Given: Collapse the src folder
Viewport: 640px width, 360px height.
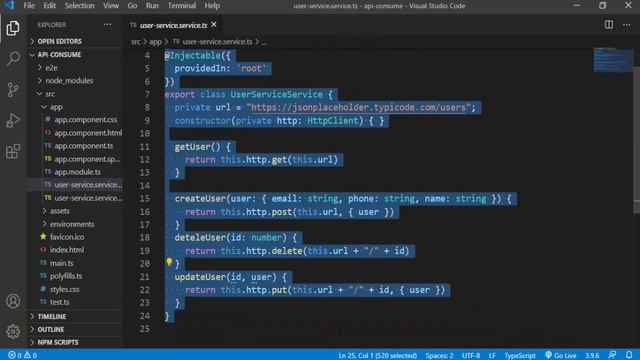Looking at the screenshot, I should point(76,94).
